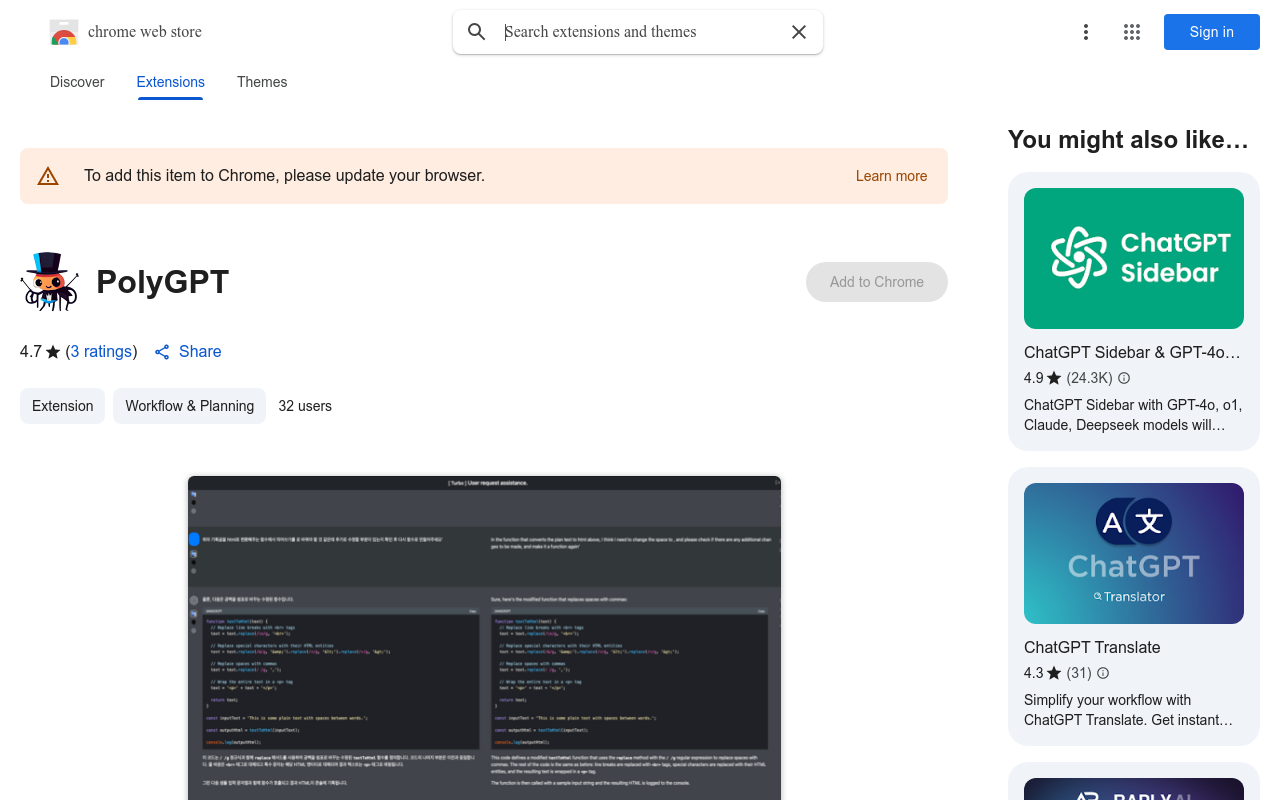Click the info icon beside the 24.3K ratings

1124,378
